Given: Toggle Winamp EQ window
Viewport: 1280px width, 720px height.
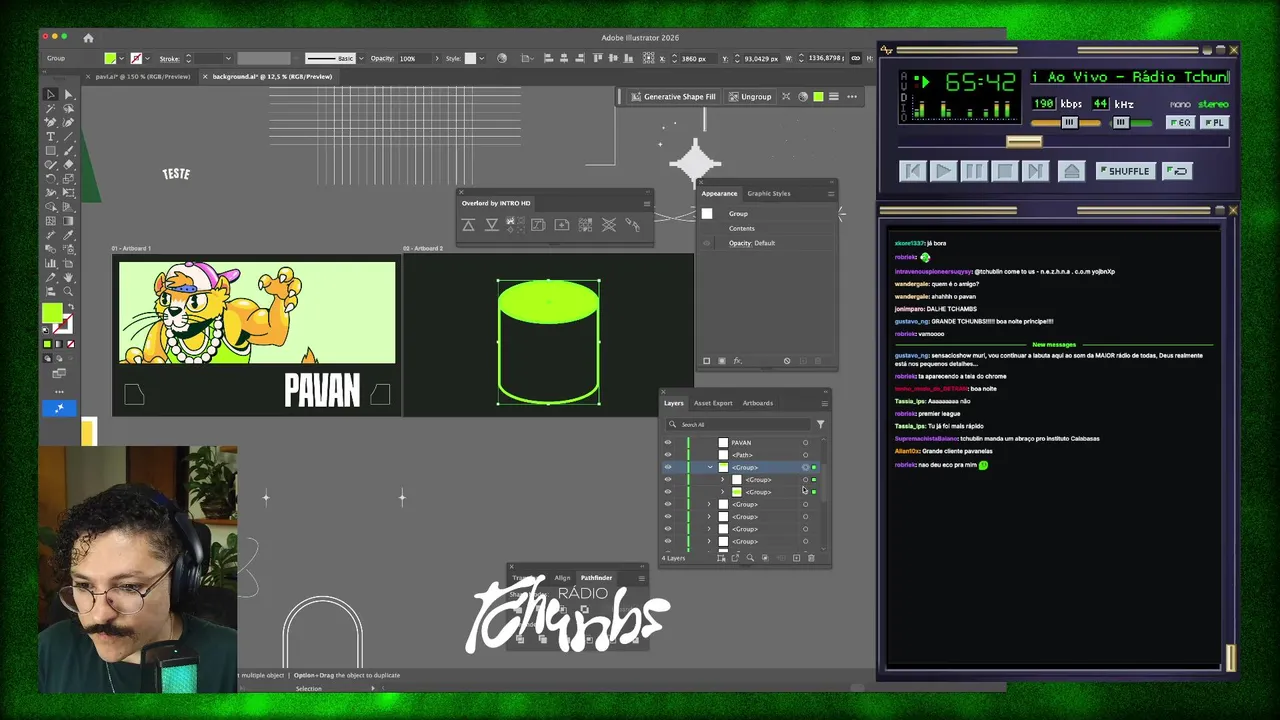Looking at the screenshot, I should coord(1181,123).
